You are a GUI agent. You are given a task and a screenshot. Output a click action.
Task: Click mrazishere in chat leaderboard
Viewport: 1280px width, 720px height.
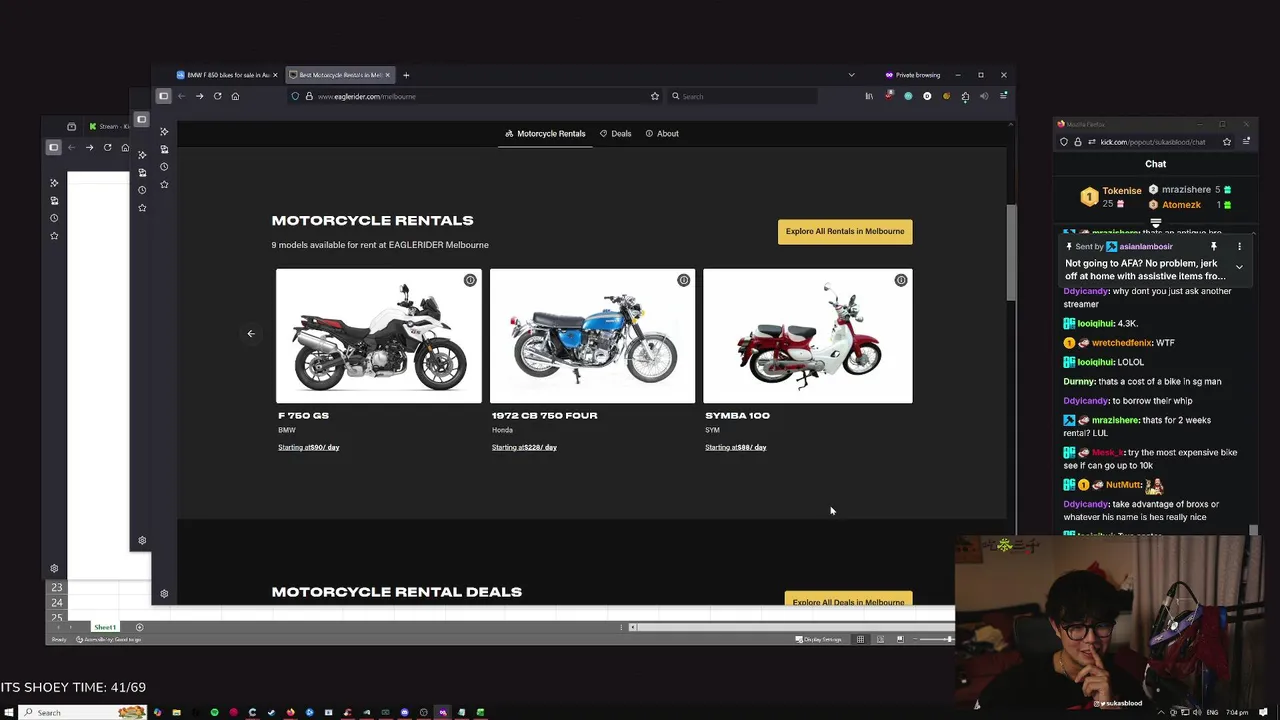(1186, 190)
